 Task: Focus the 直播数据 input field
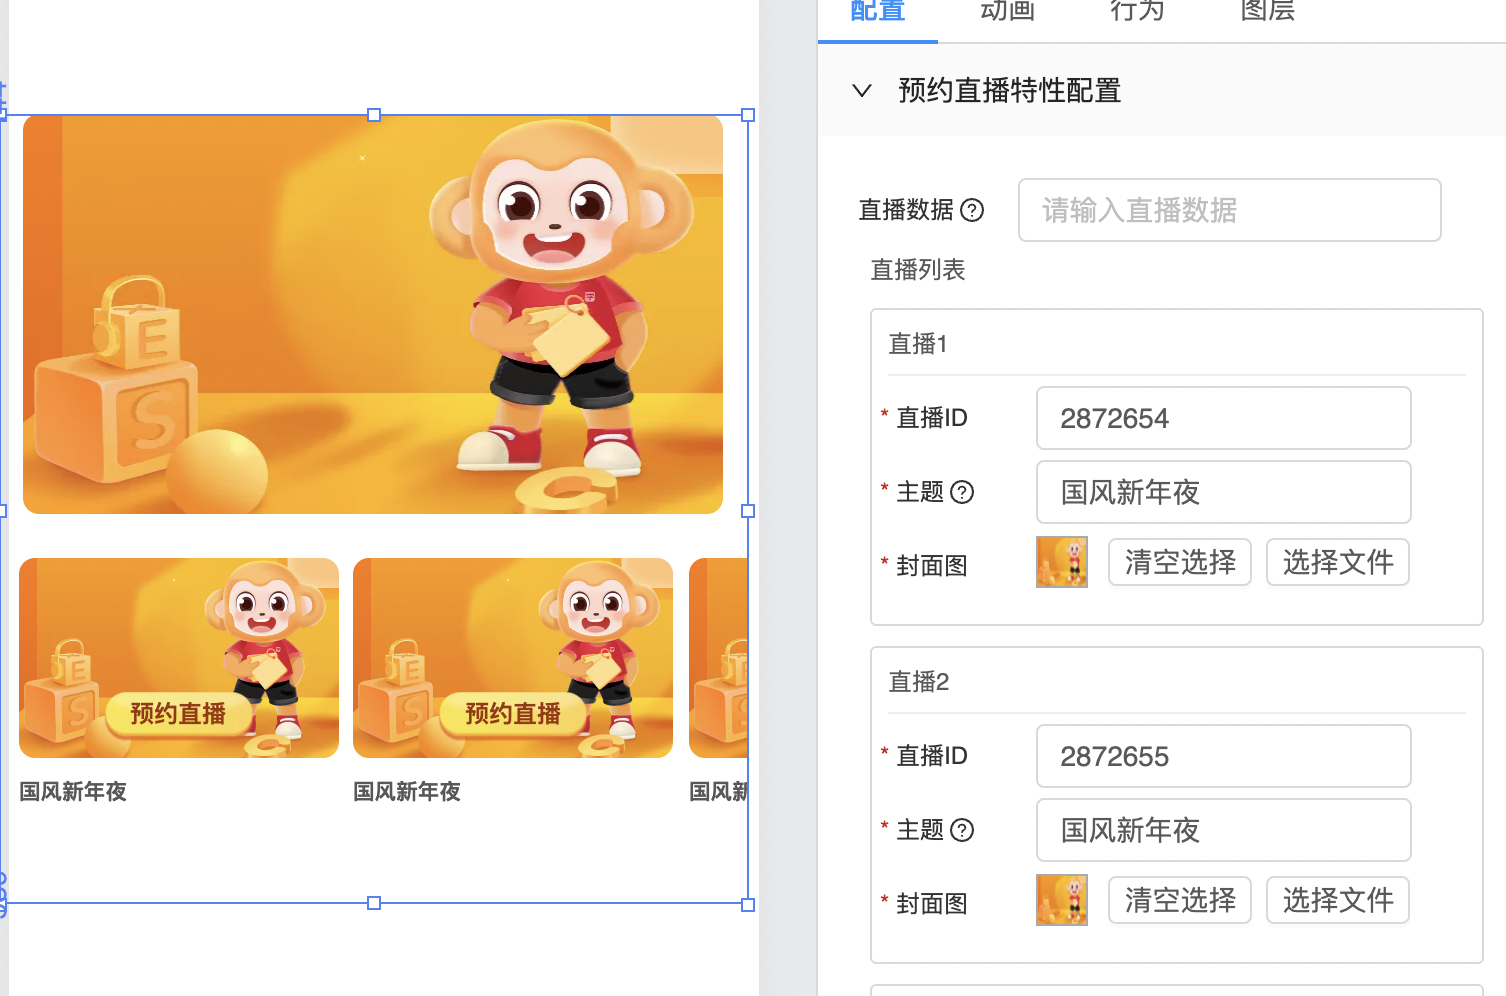[1229, 210]
